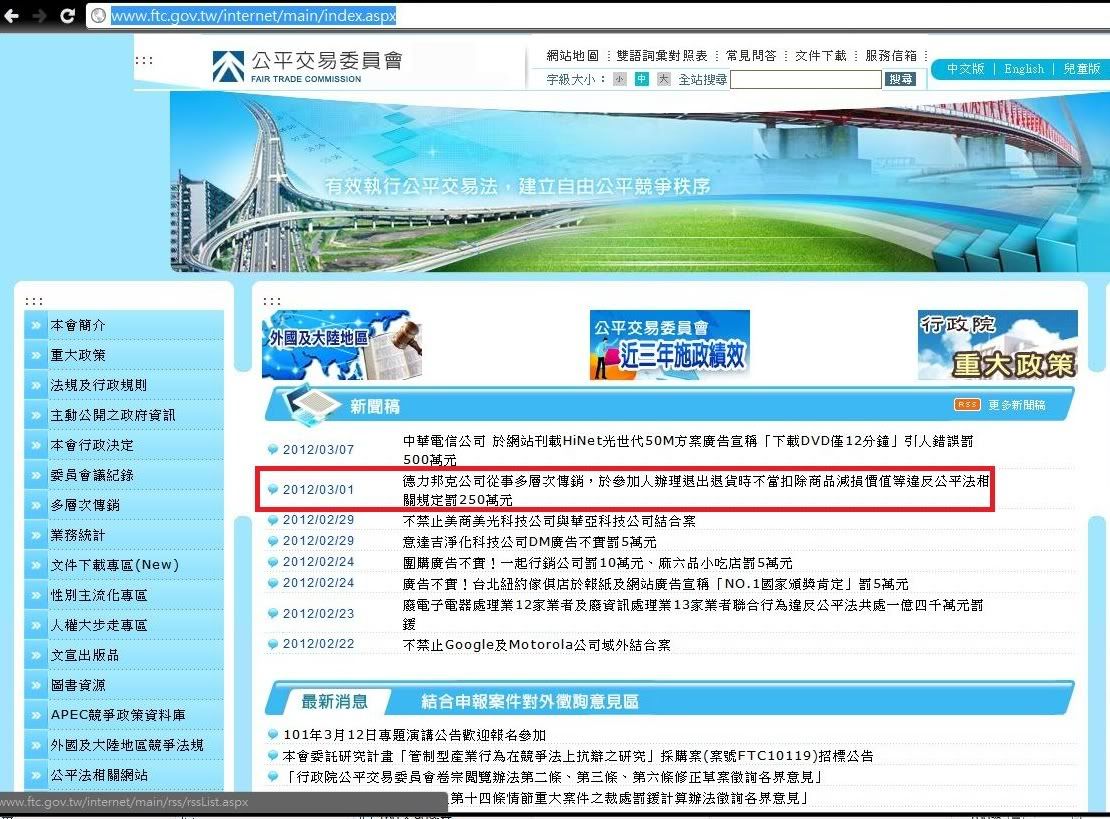Set font size to small (小)
The width and height of the screenshot is (1110, 819).
(620, 79)
